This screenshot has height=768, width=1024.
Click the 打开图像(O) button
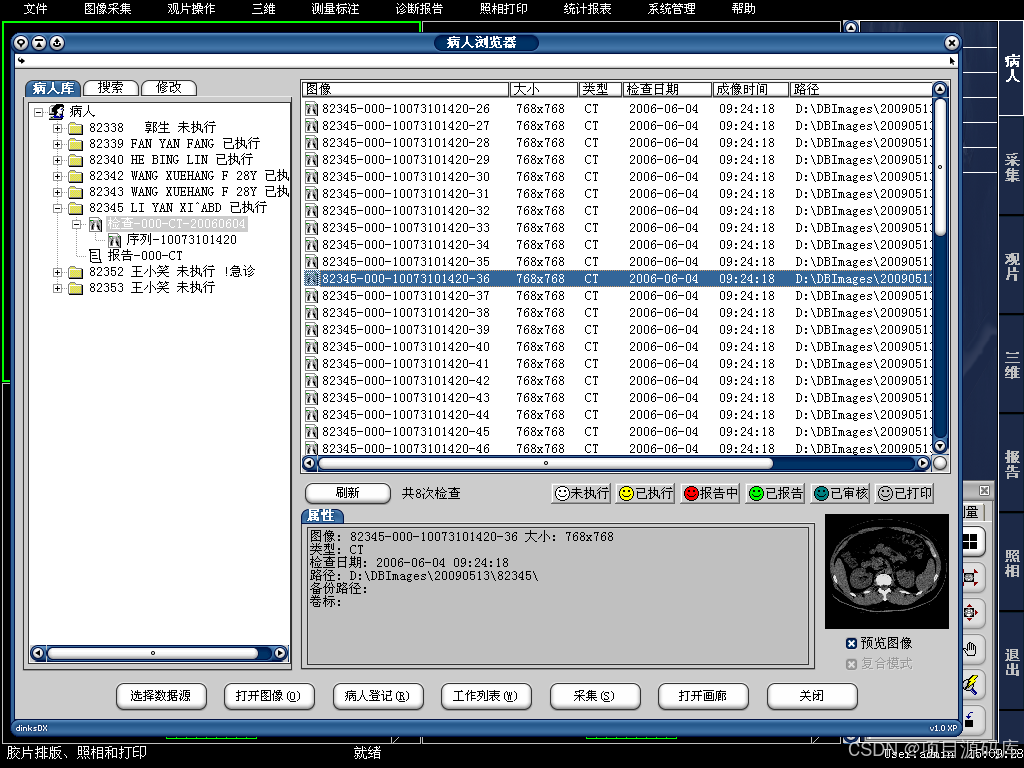[x=269, y=696]
